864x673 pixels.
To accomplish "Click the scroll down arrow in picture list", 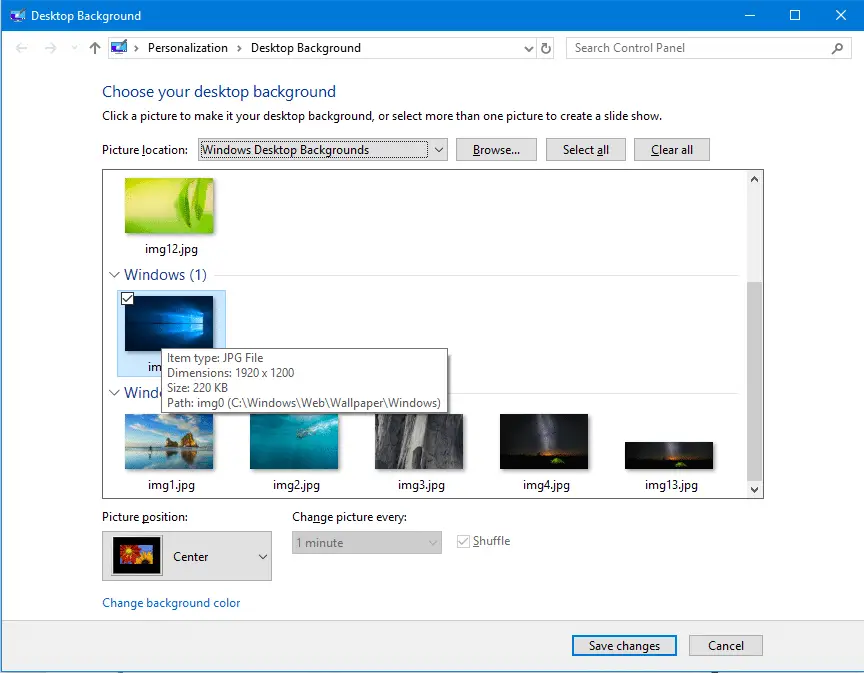I will pos(754,489).
